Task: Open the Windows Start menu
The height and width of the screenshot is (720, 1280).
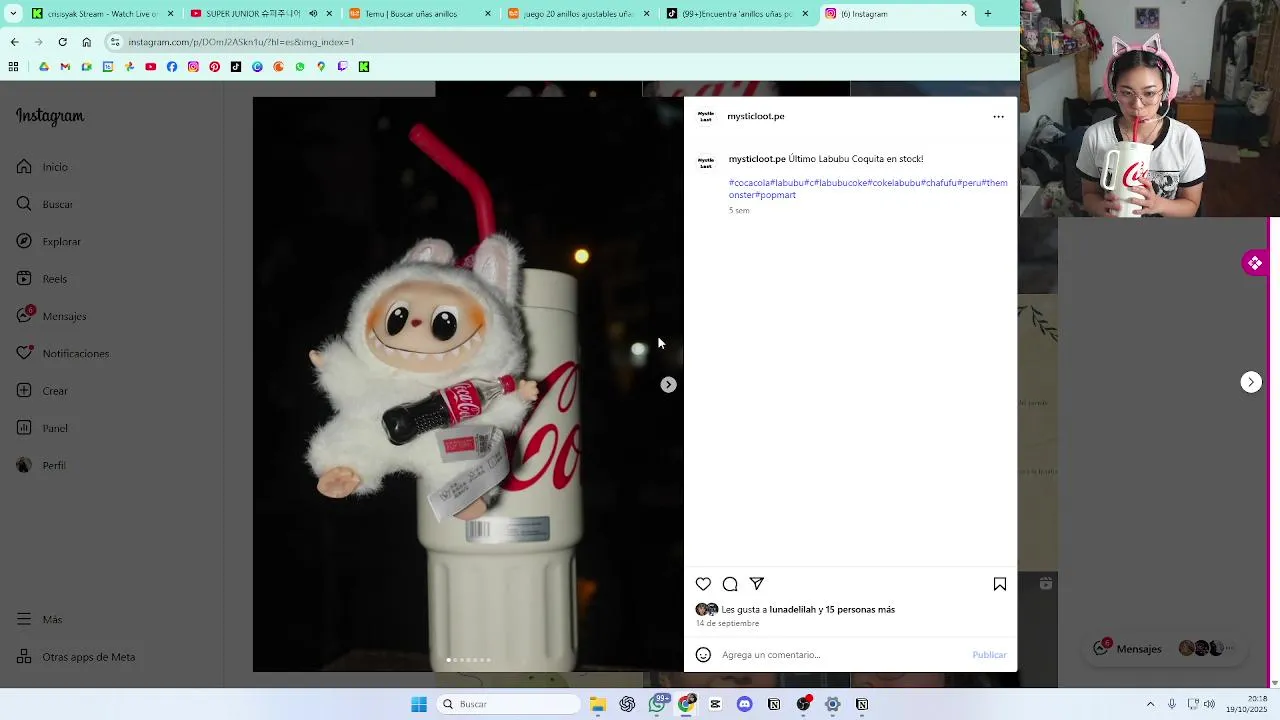Action: coord(419,705)
